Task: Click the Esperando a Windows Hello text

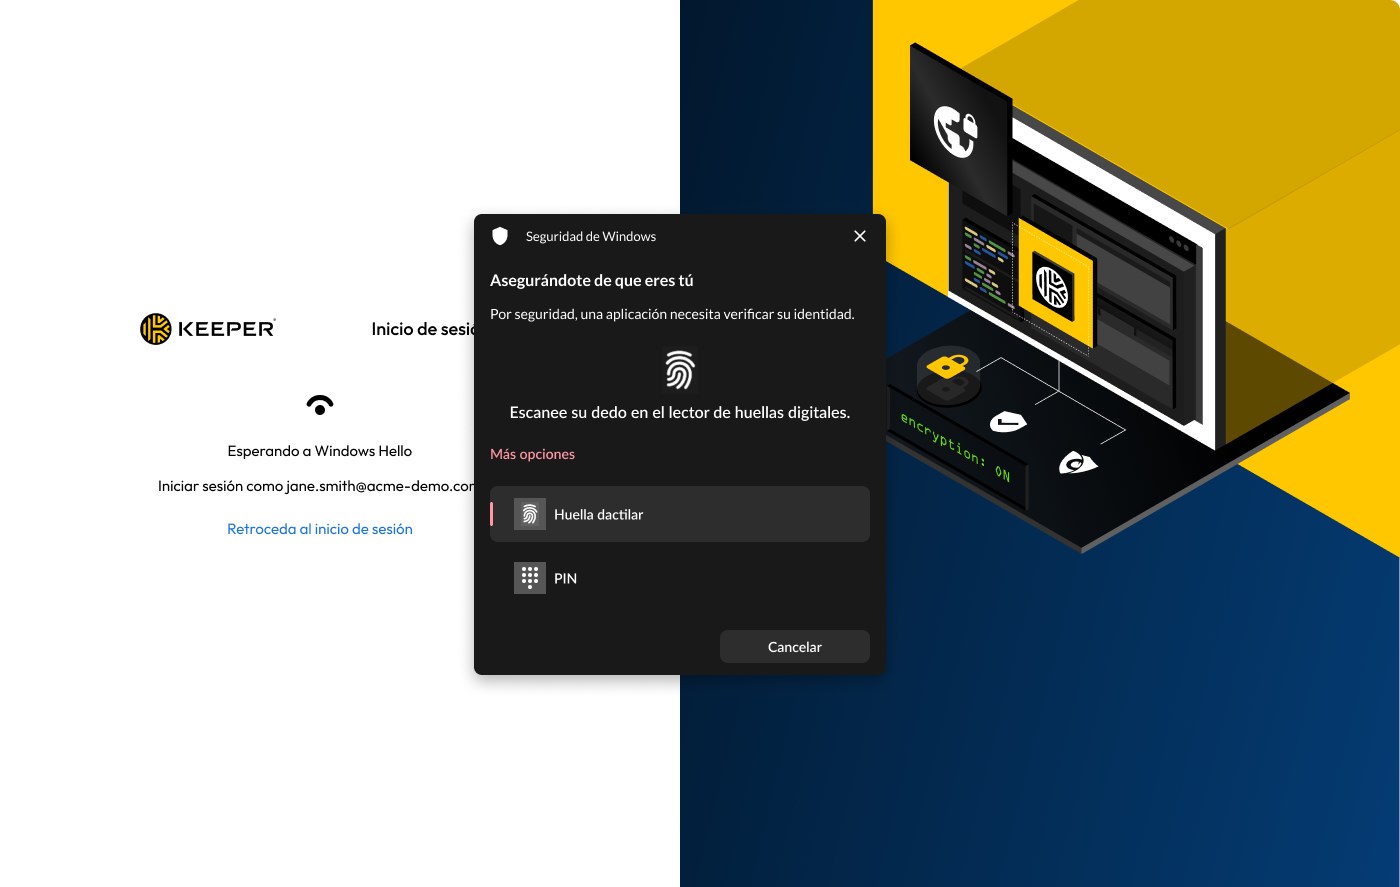Action: [x=320, y=451]
